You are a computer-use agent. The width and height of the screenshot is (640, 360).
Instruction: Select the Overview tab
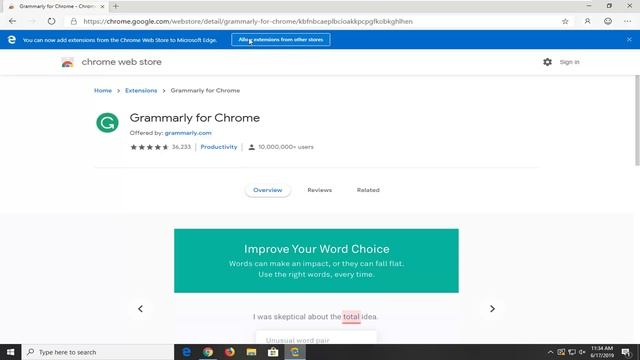tap(267, 190)
